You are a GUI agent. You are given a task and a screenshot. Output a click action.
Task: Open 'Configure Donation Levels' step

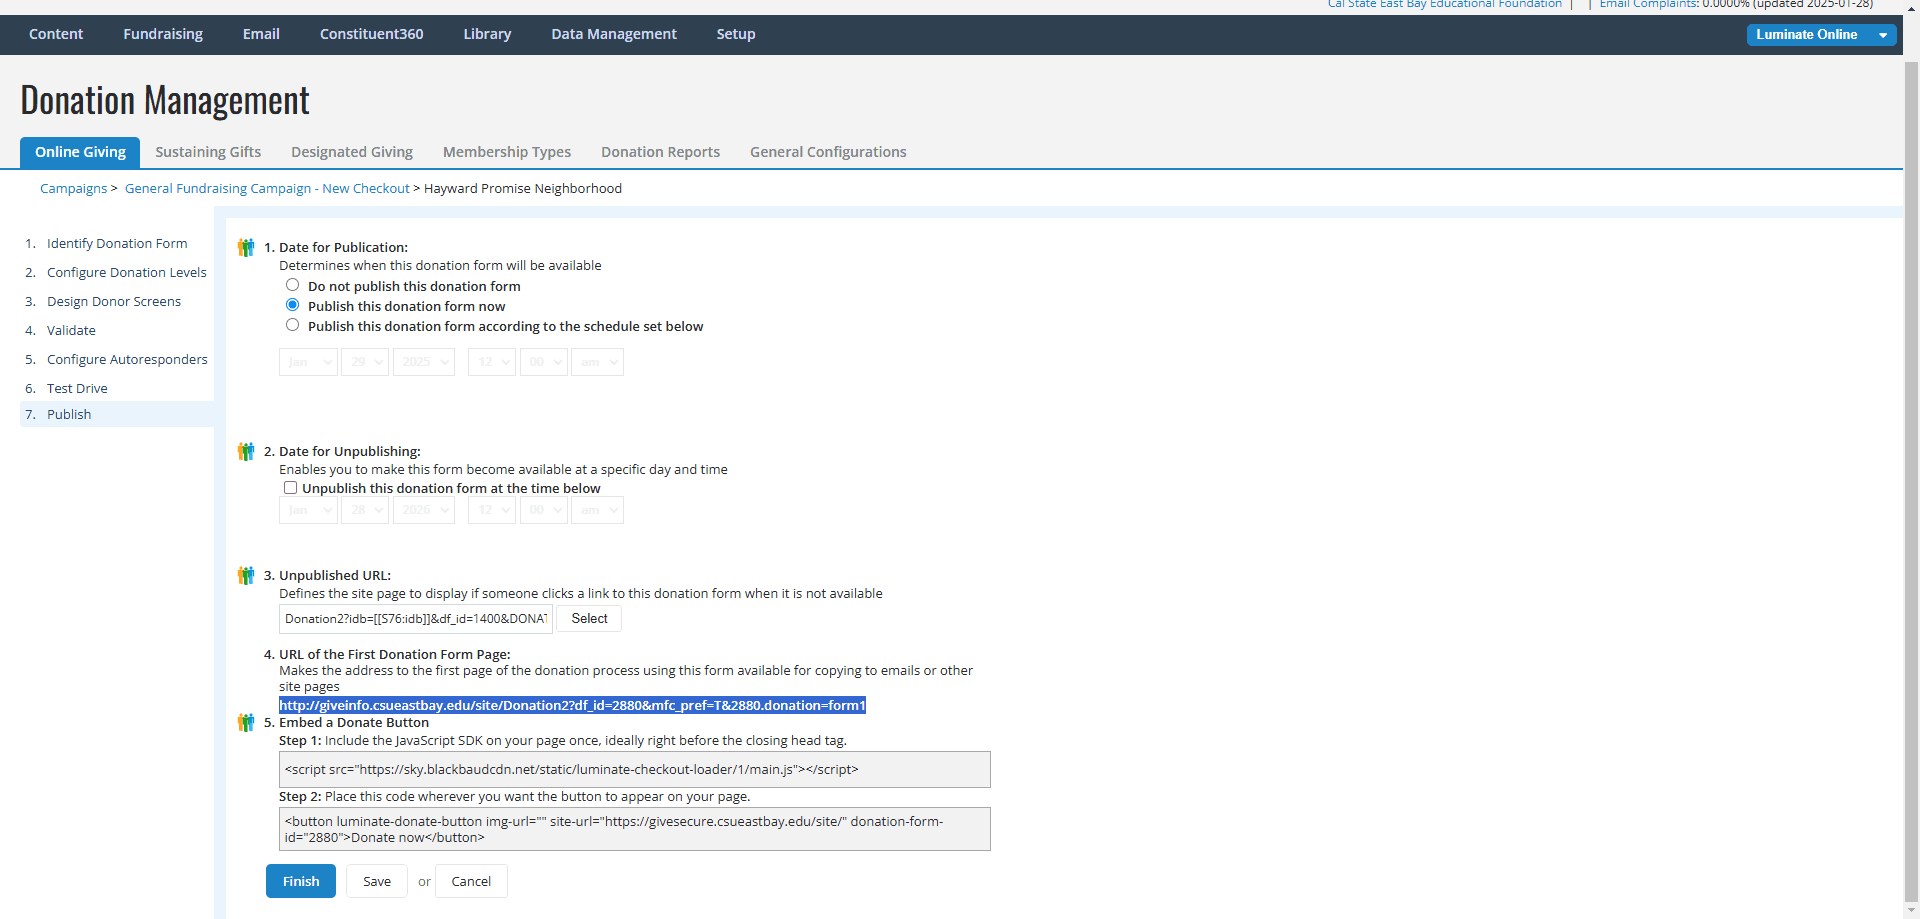[126, 272]
